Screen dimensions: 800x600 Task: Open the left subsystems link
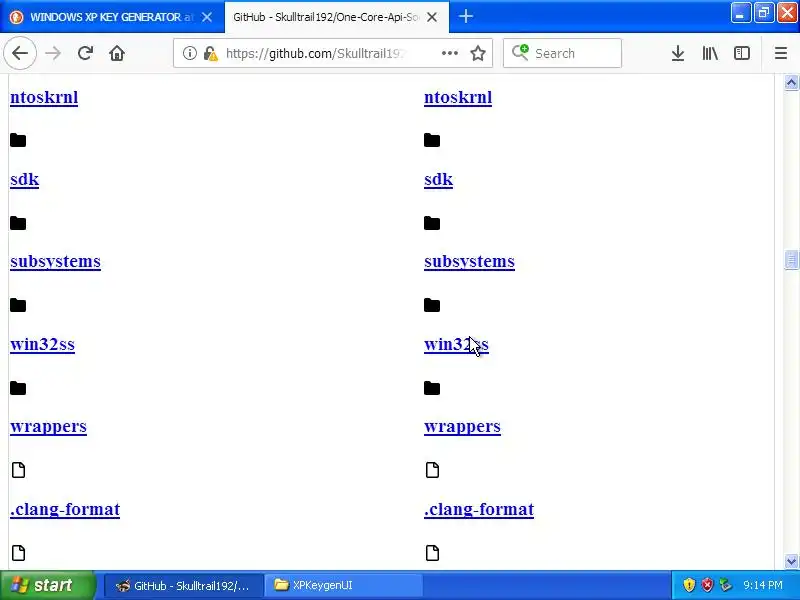pos(55,261)
